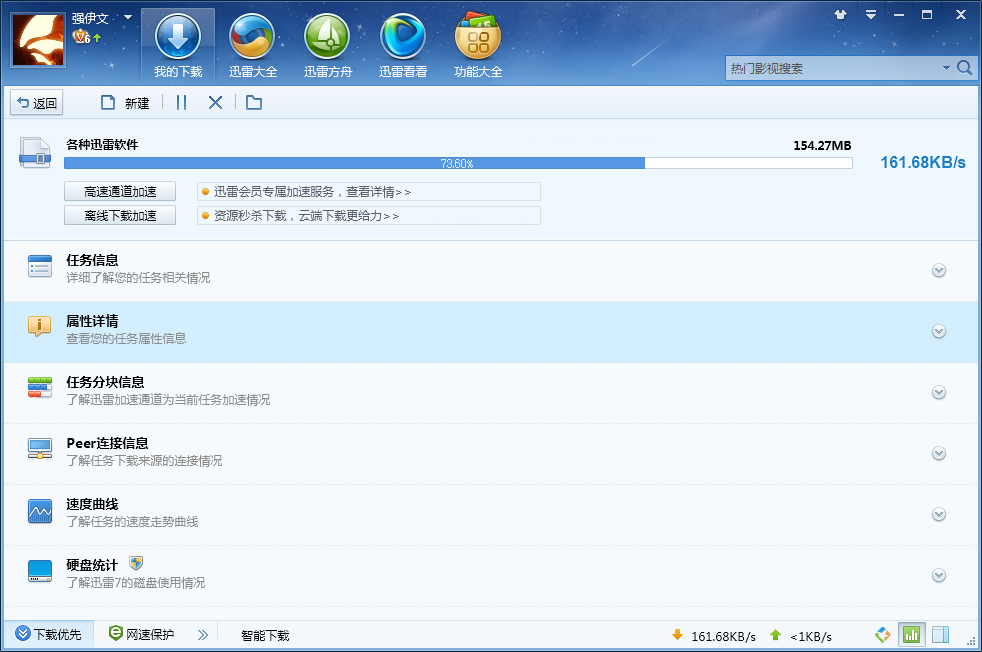Click the V6 VIP level badge
Viewport: 982px width, 652px height.
coord(82,37)
